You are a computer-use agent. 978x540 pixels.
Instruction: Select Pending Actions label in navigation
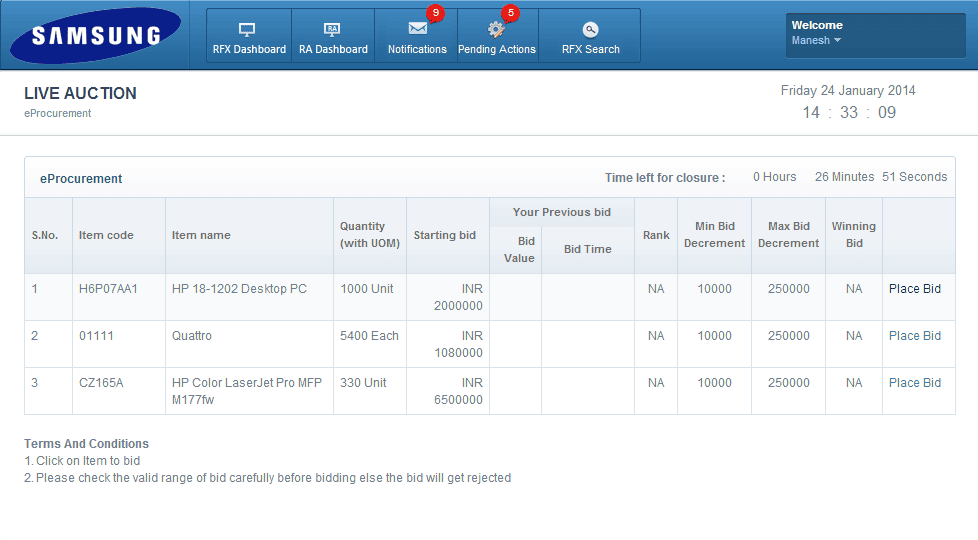[x=496, y=49]
